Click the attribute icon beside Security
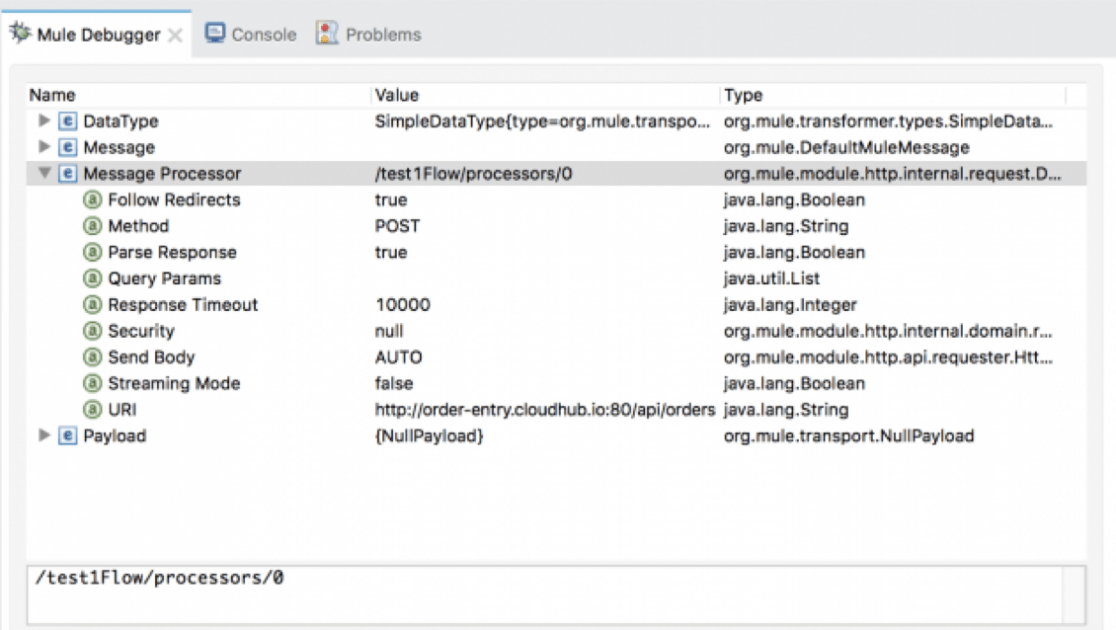1116x630 pixels. click(x=93, y=331)
